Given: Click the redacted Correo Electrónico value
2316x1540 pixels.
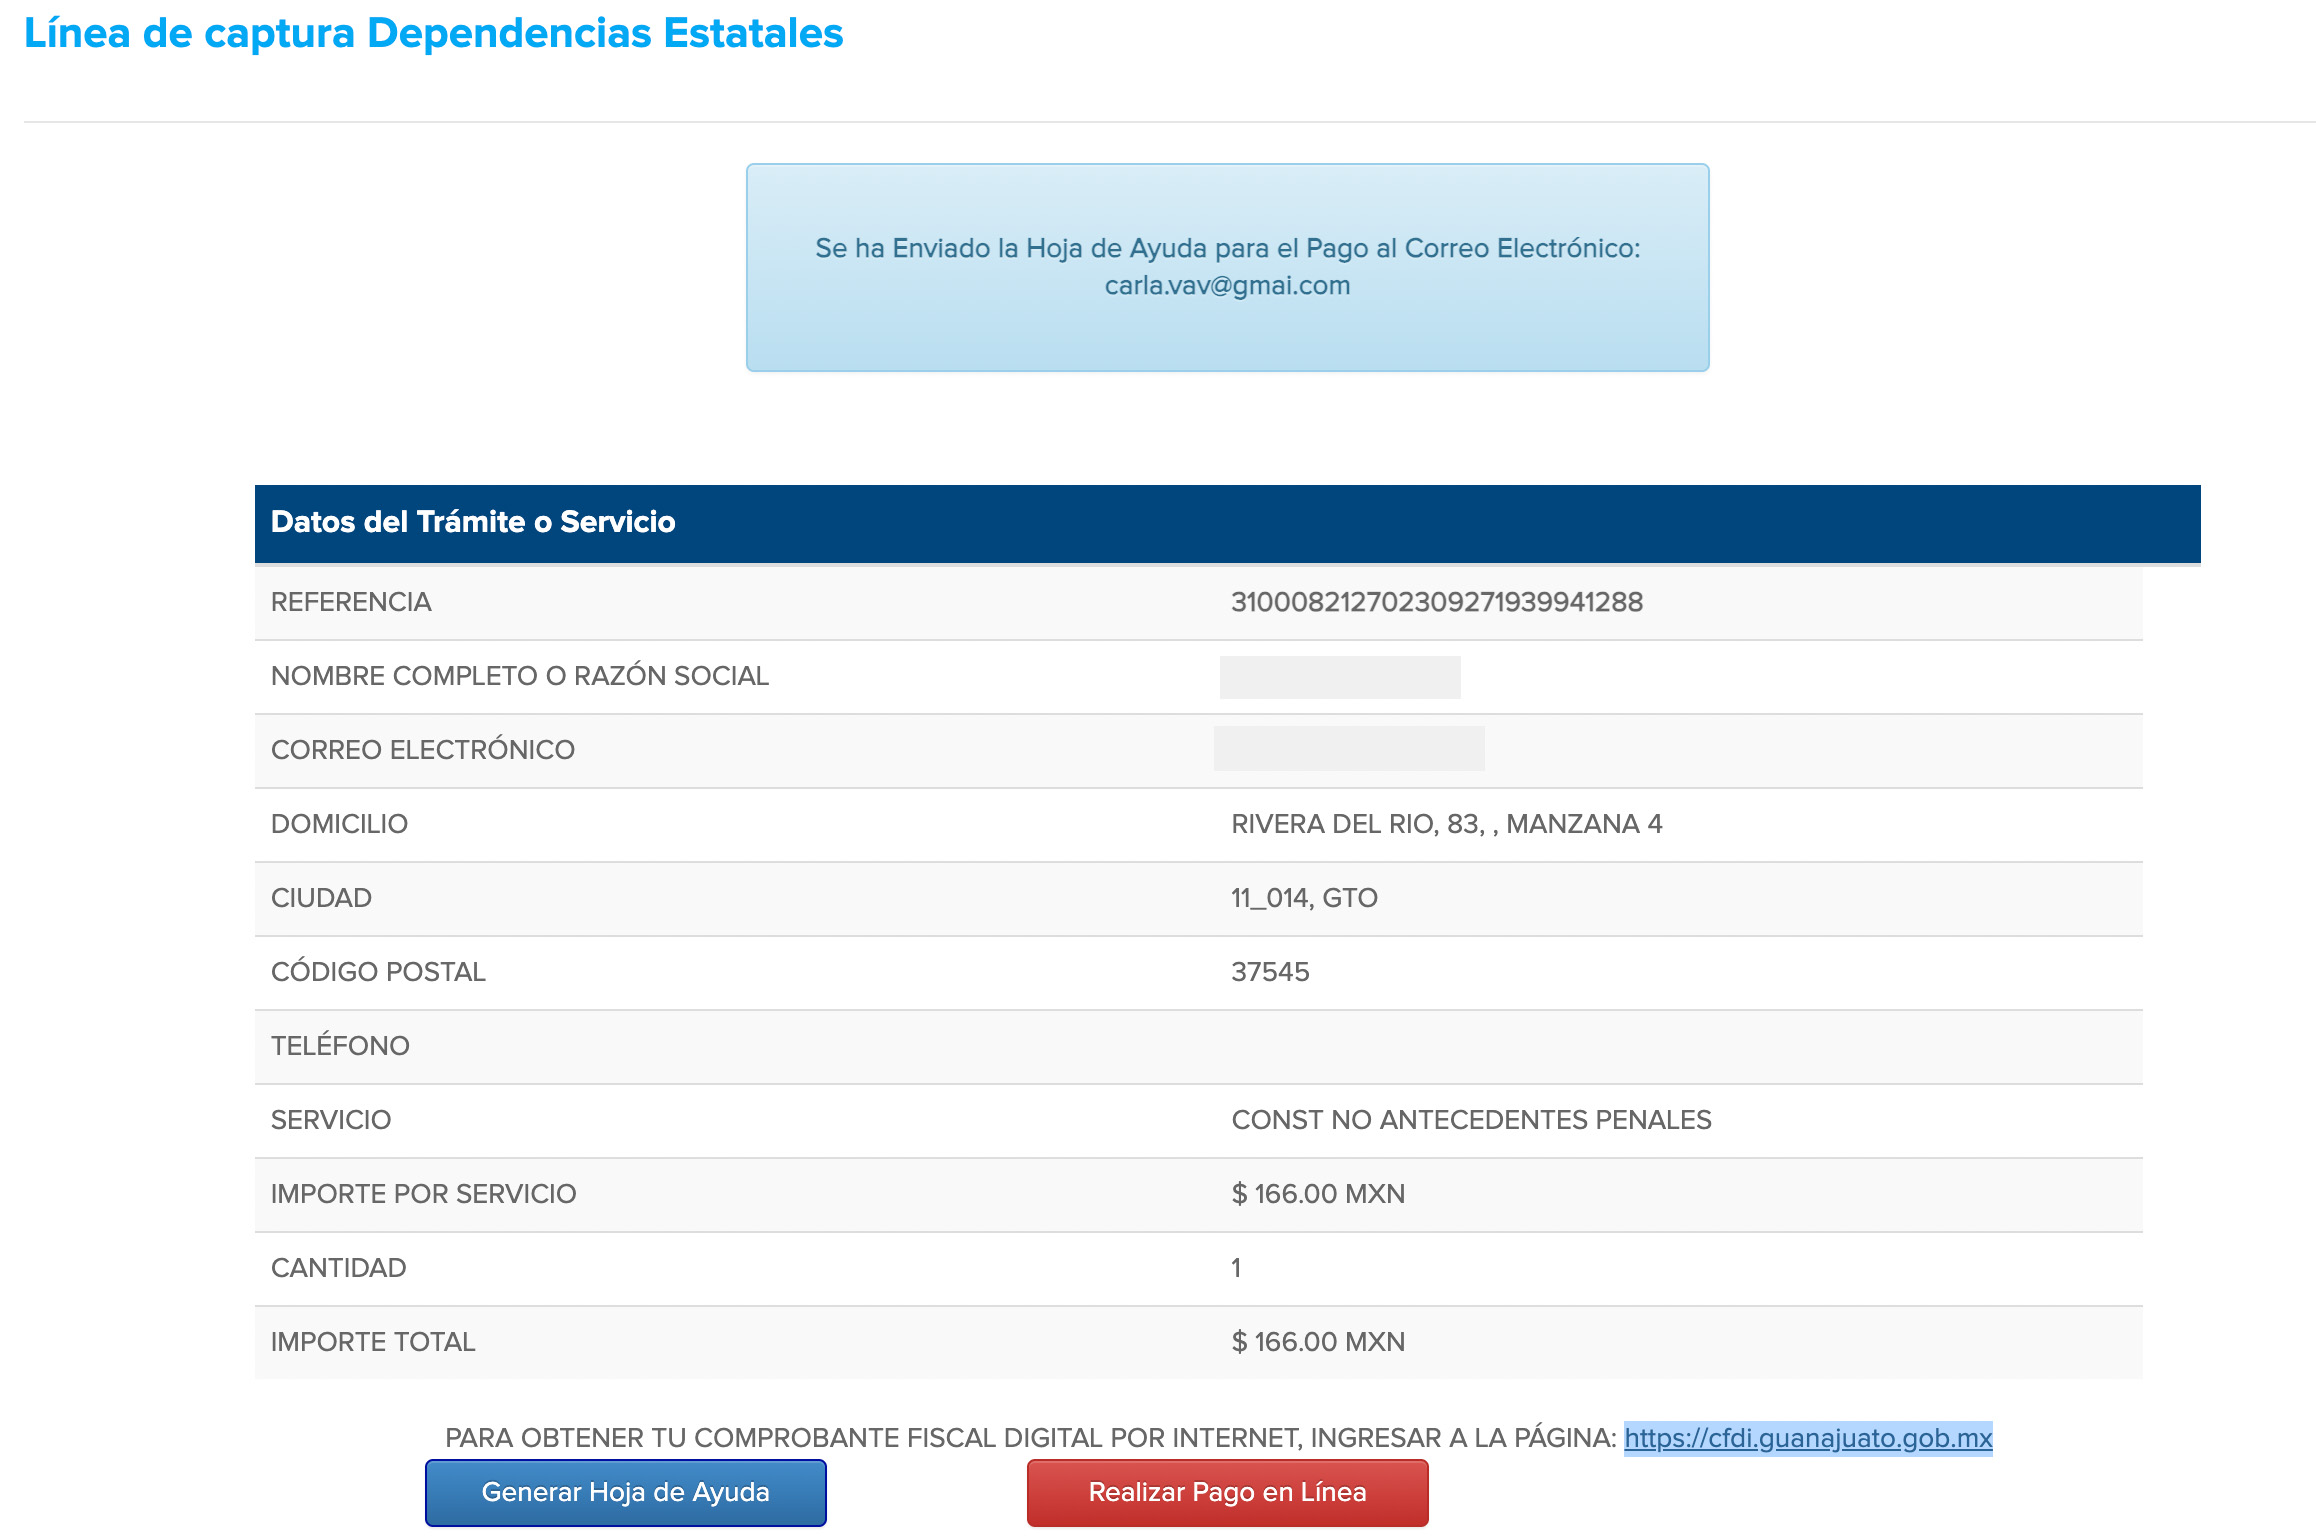Looking at the screenshot, I should [1348, 749].
